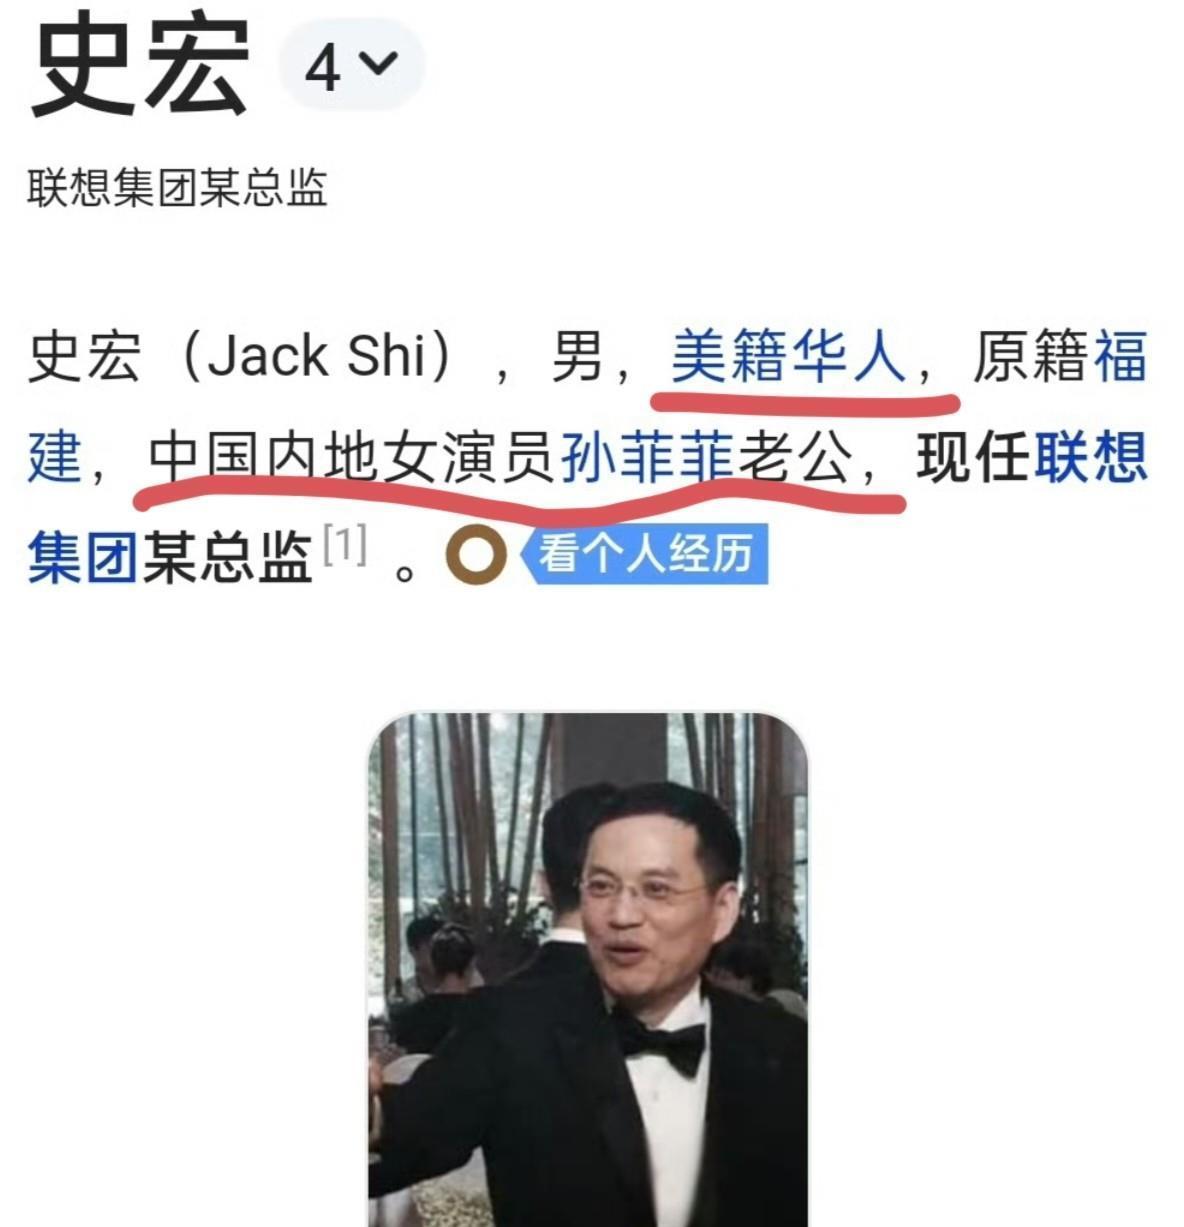The width and height of the screenshot is (1184, 1227).
Task: Select the 中国内地女演员 phrase
Action: click(353, 459)
